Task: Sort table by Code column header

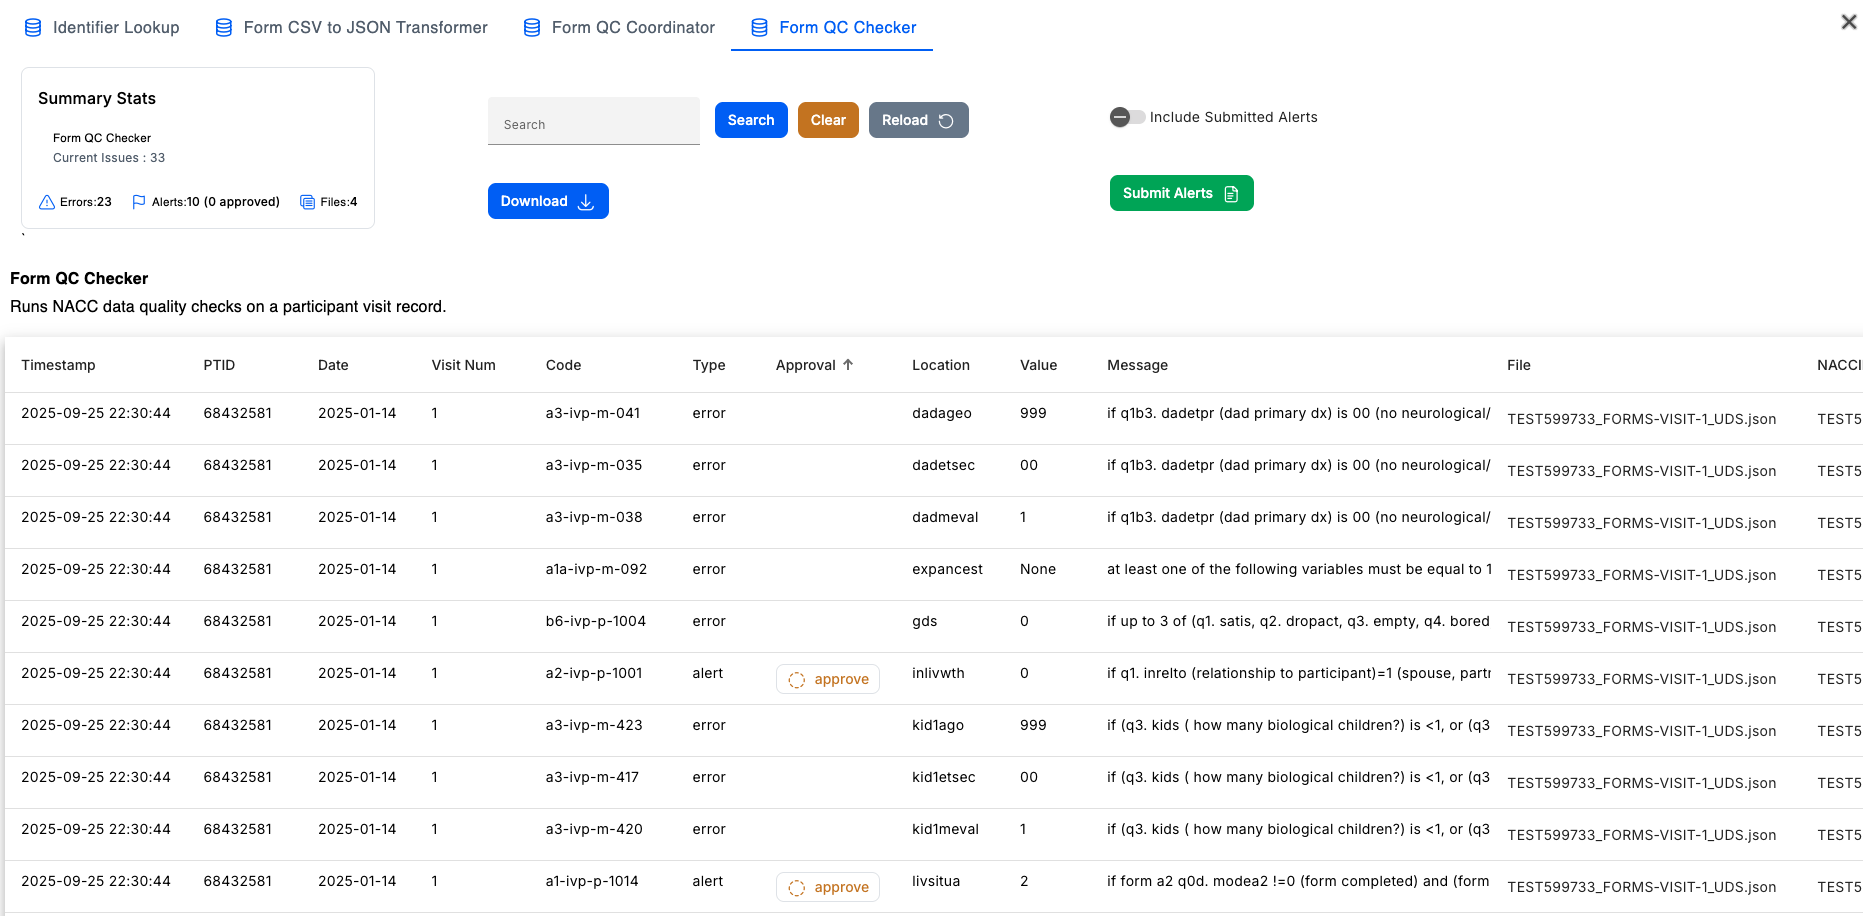Action: tap(563, 365)
